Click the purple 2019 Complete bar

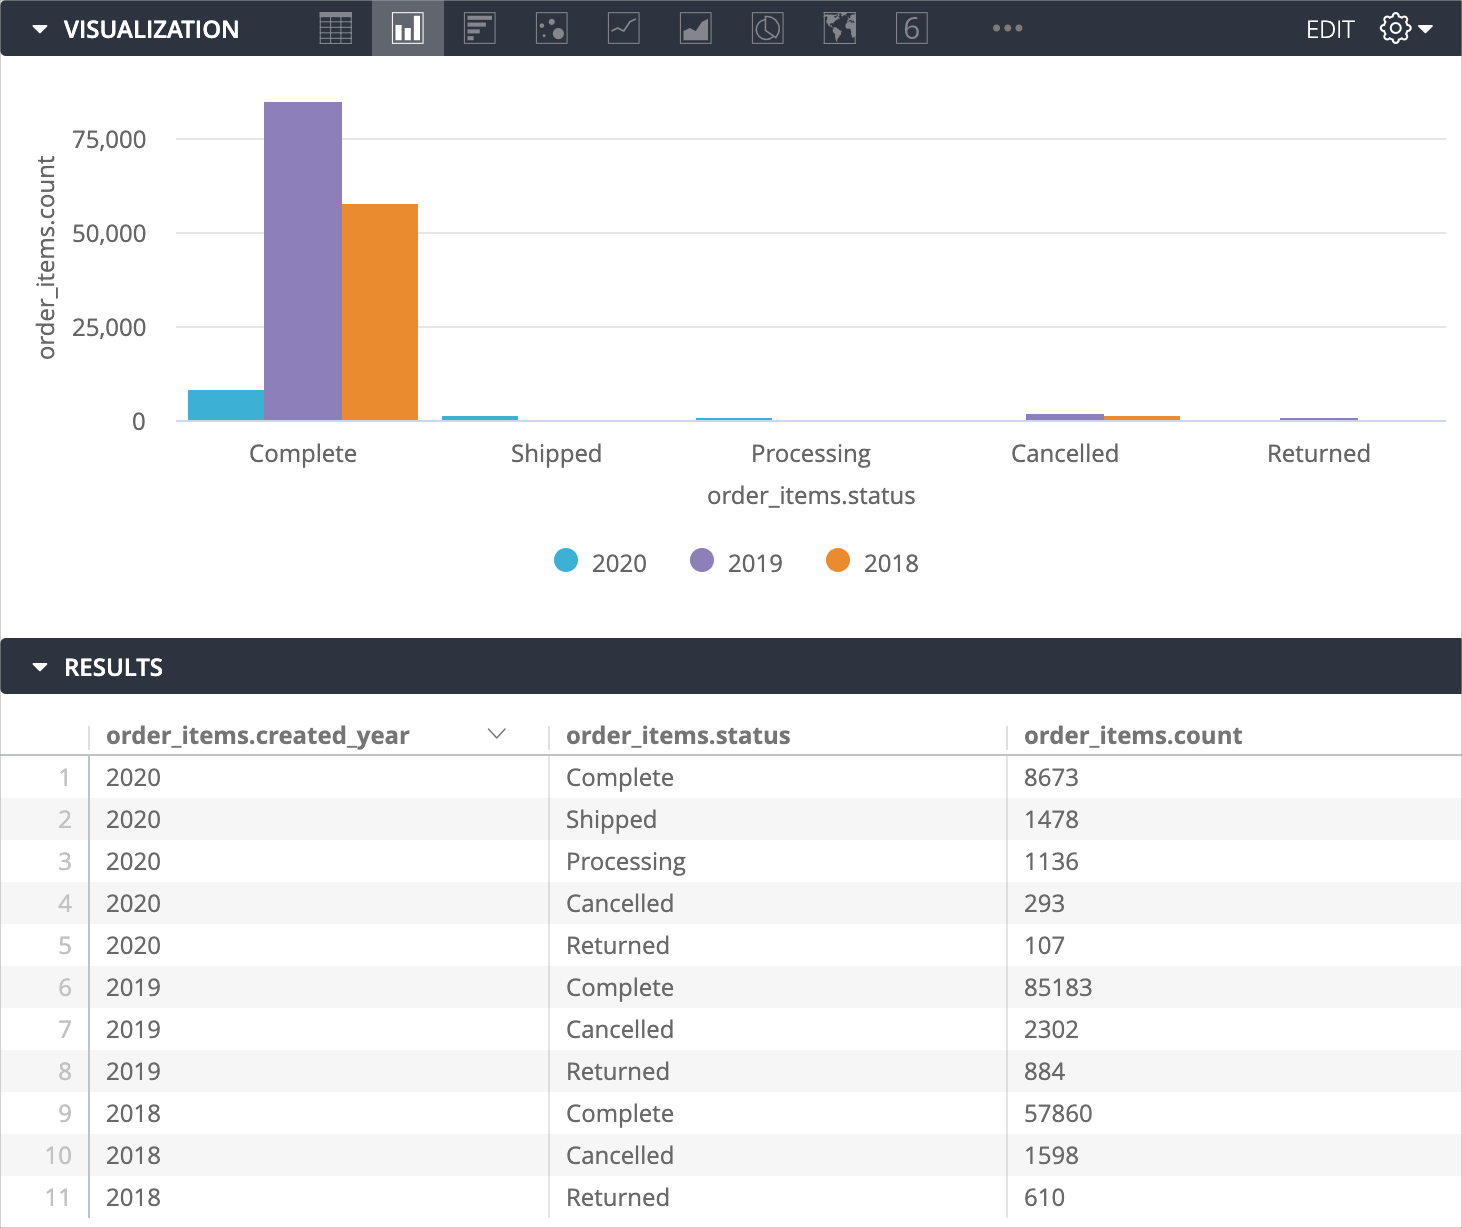[303, 260]
